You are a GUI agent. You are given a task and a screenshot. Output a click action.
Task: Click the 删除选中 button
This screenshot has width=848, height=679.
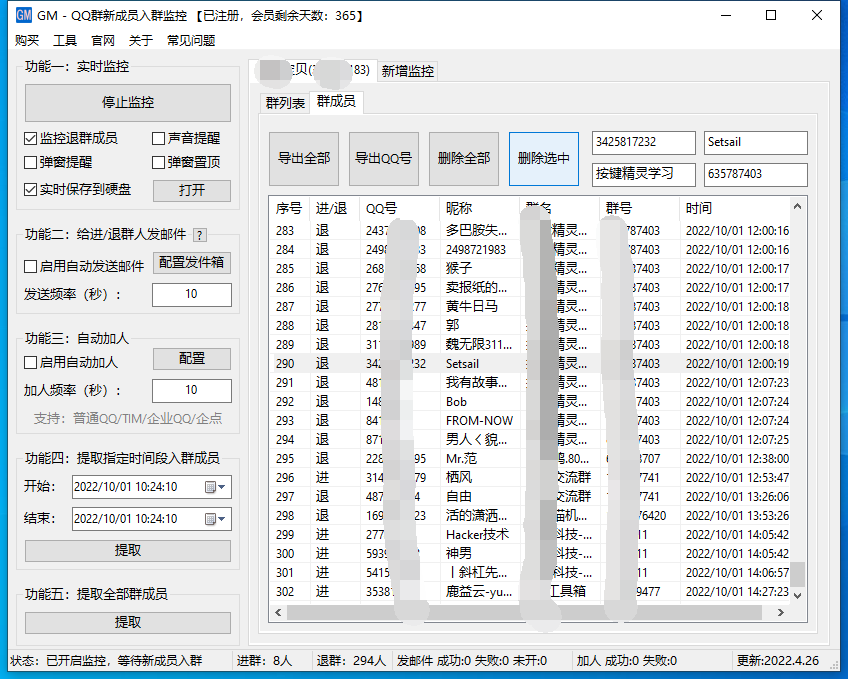544,159
